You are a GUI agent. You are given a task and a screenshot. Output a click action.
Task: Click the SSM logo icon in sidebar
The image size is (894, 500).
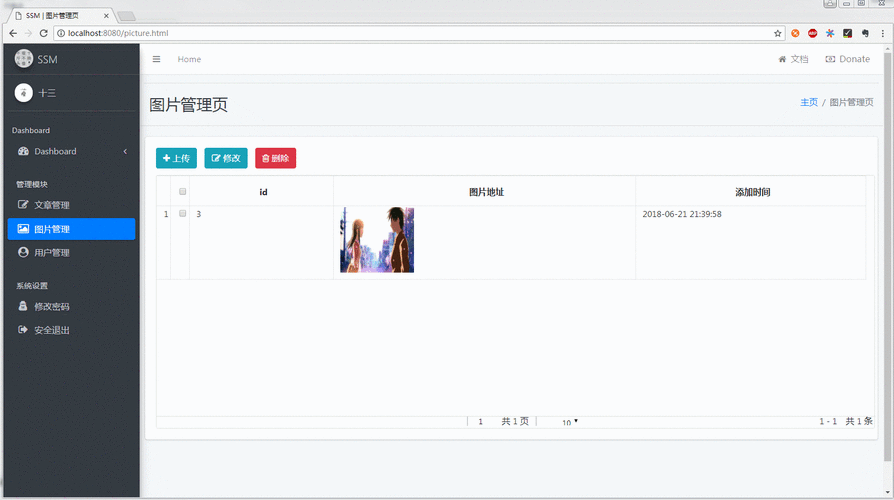(24, 59)
